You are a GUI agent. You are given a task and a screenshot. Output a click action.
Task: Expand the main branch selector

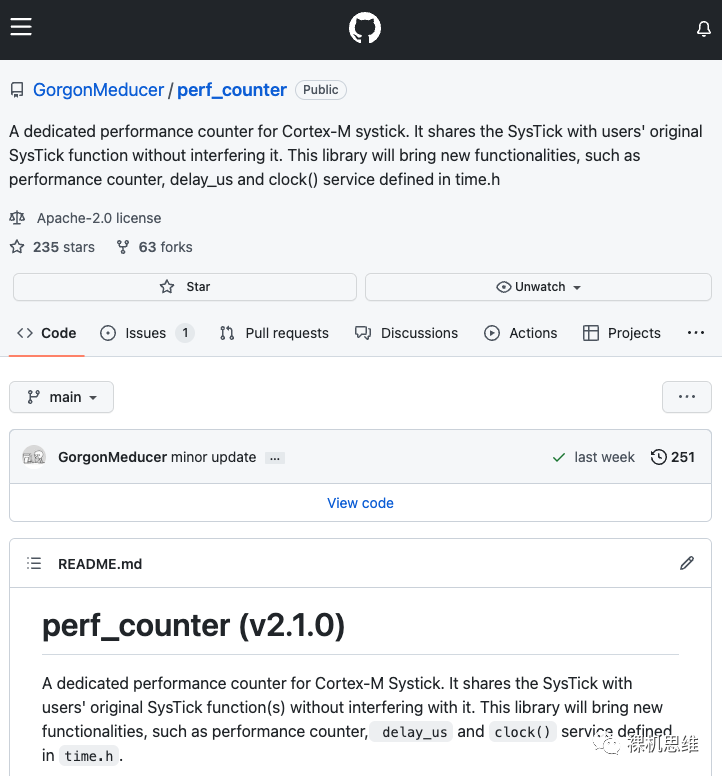(62, 397)
